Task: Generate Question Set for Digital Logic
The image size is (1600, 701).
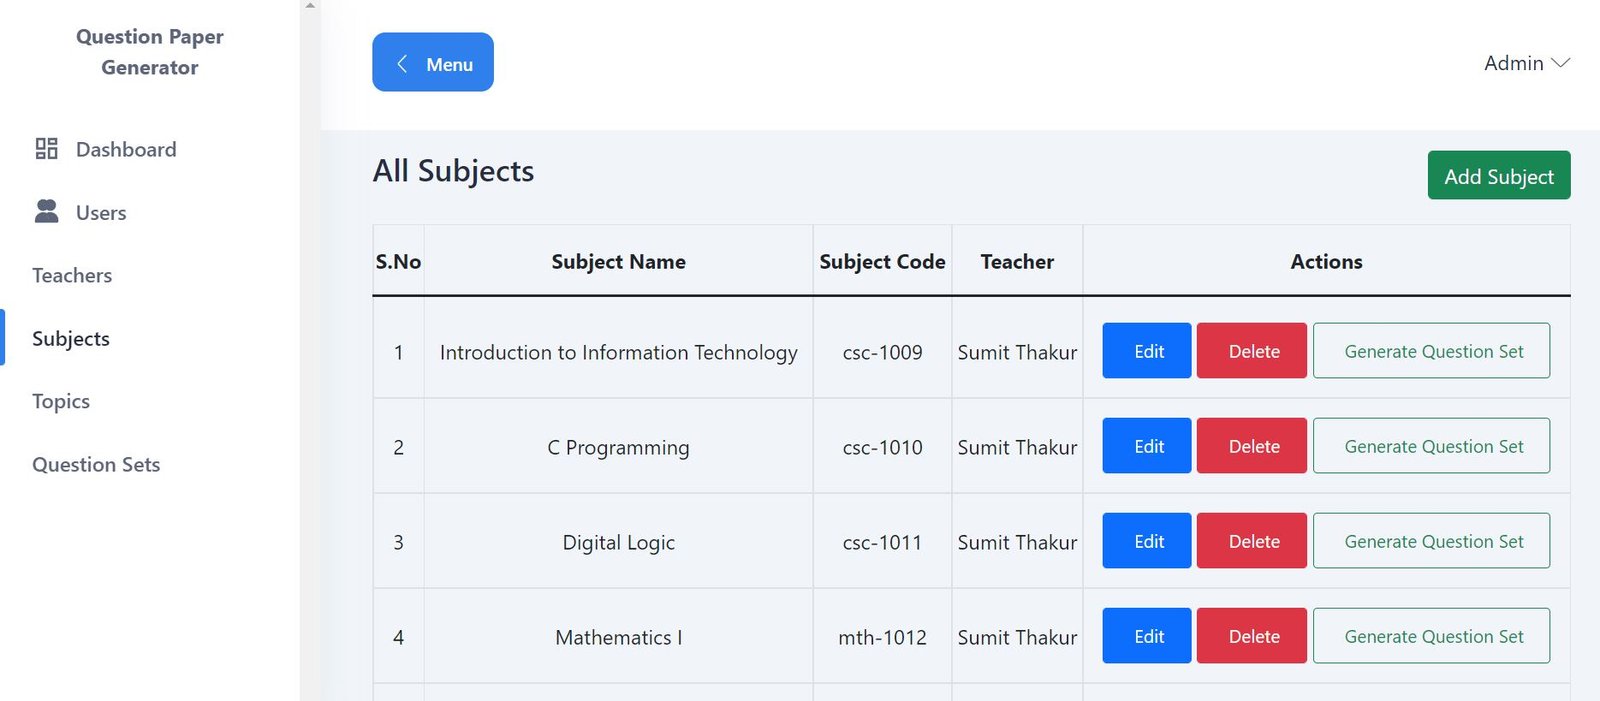Action: (x=1431, y=541)
